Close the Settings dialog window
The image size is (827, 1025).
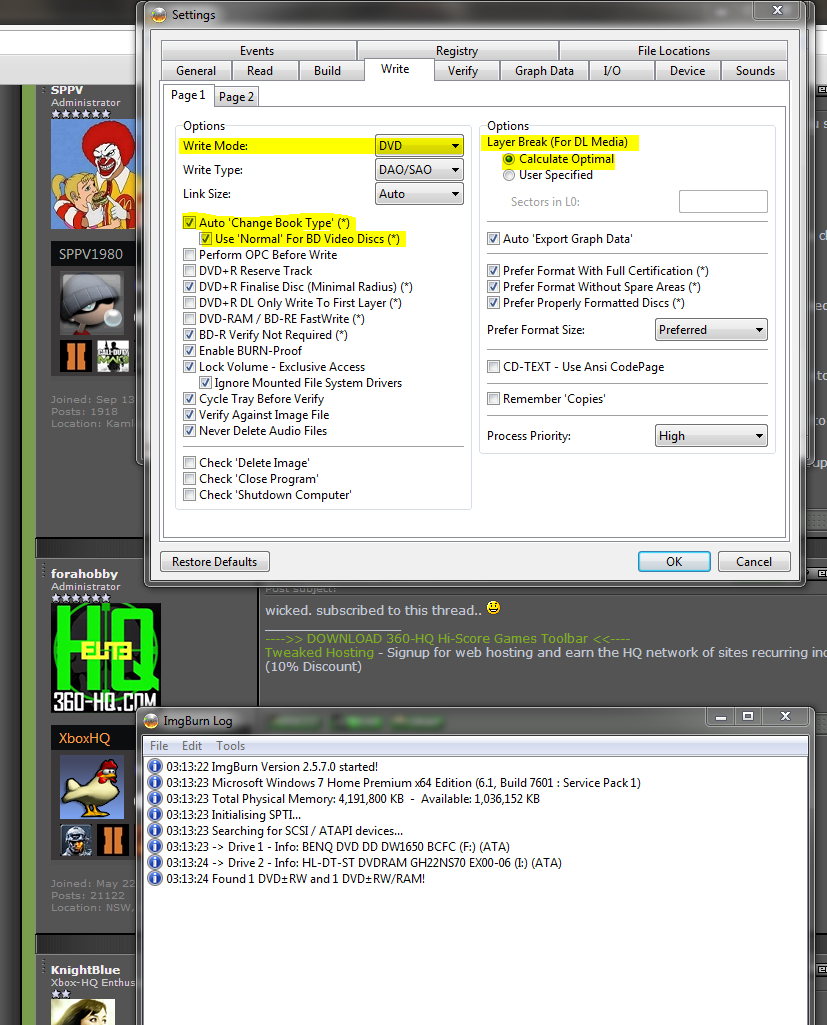(x=777, y=10)
